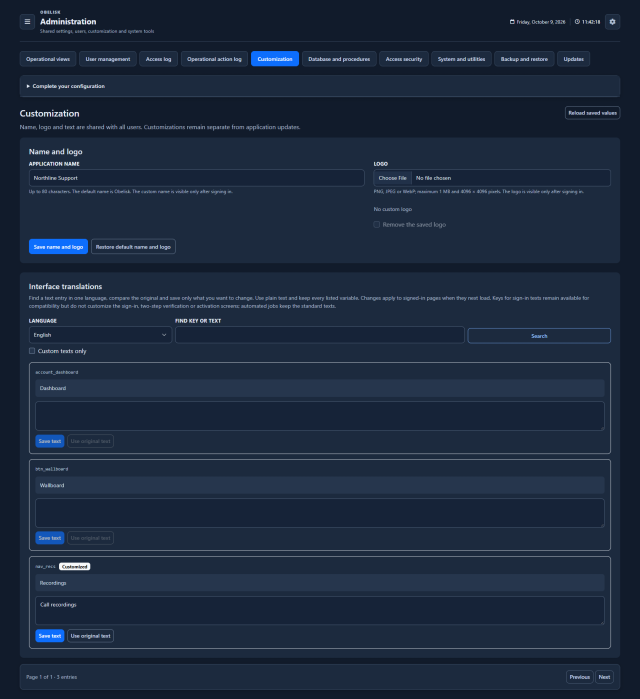
Task: Click Restore default name and logo
Action: coord(133,247)
